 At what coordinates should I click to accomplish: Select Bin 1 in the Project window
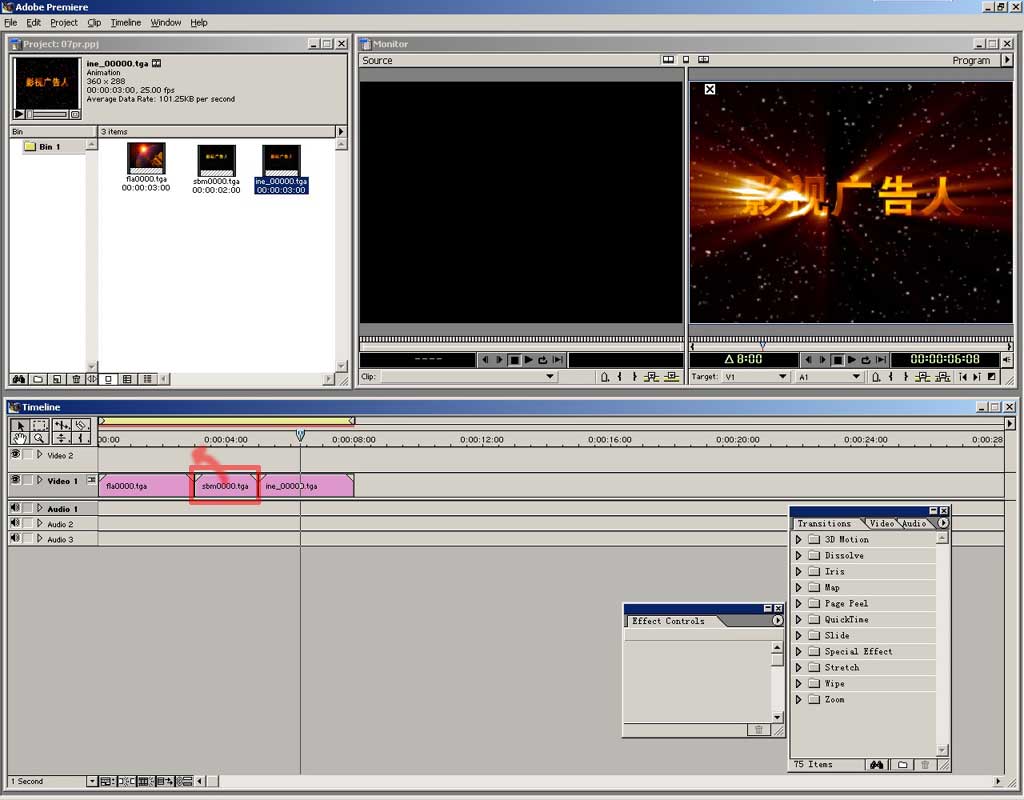point(49,147)
